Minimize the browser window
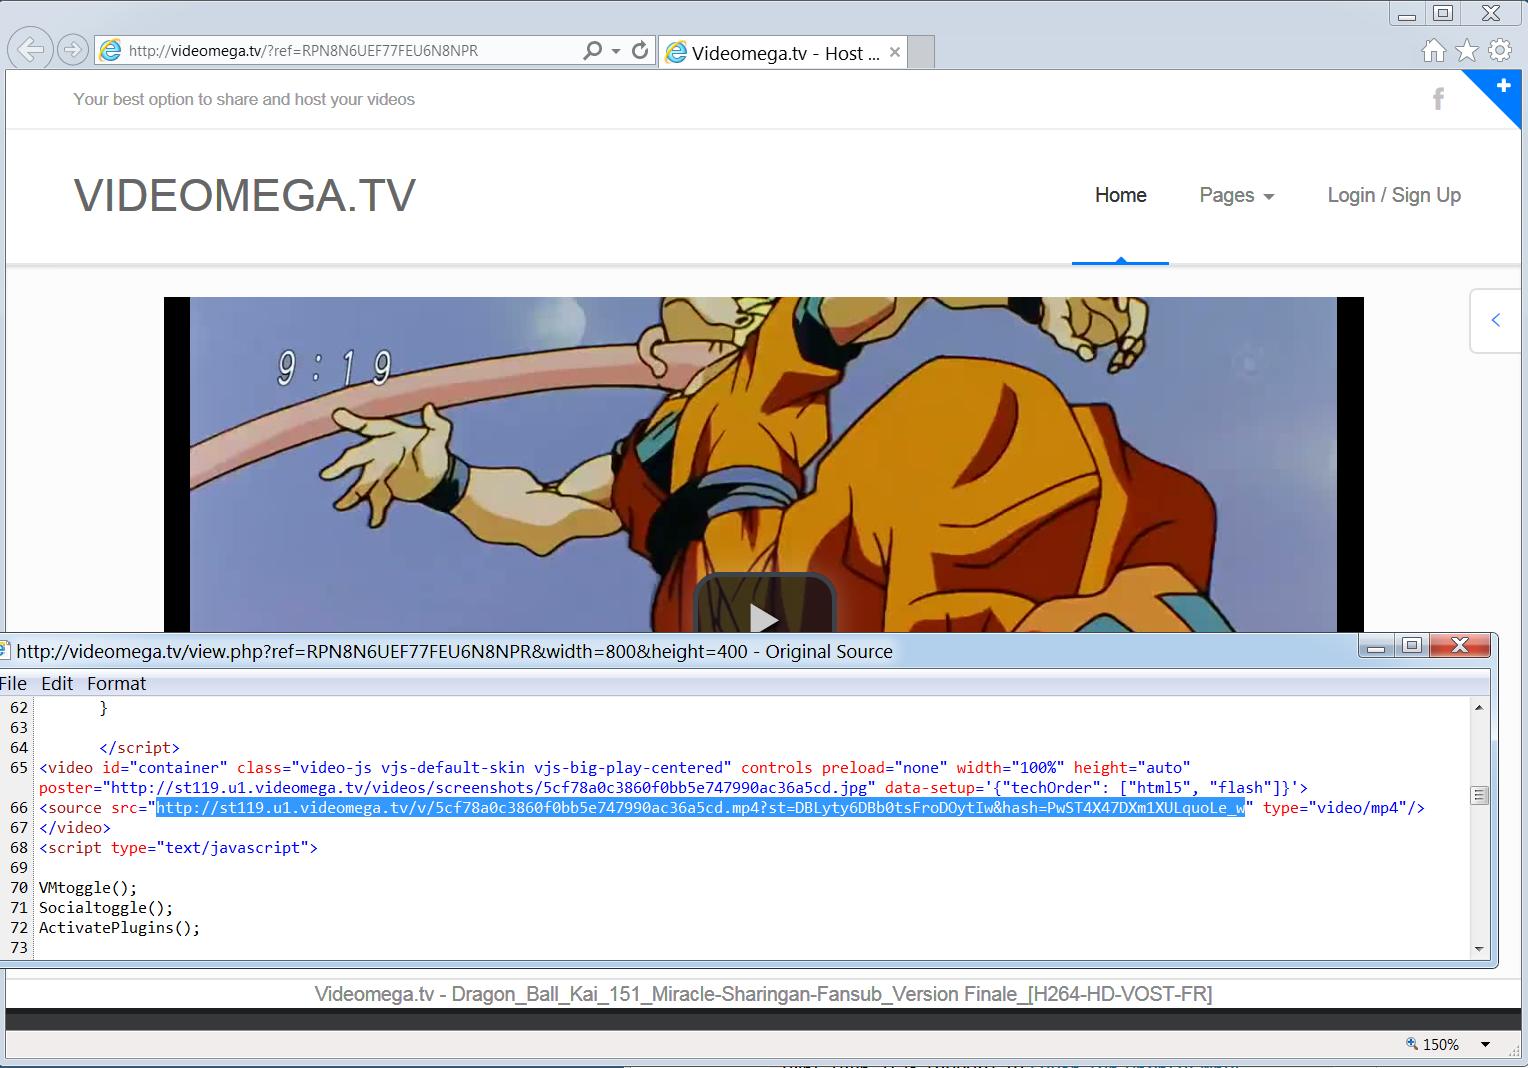The height and width of the screenshot is (1068, 1528). click(1407, 13)
